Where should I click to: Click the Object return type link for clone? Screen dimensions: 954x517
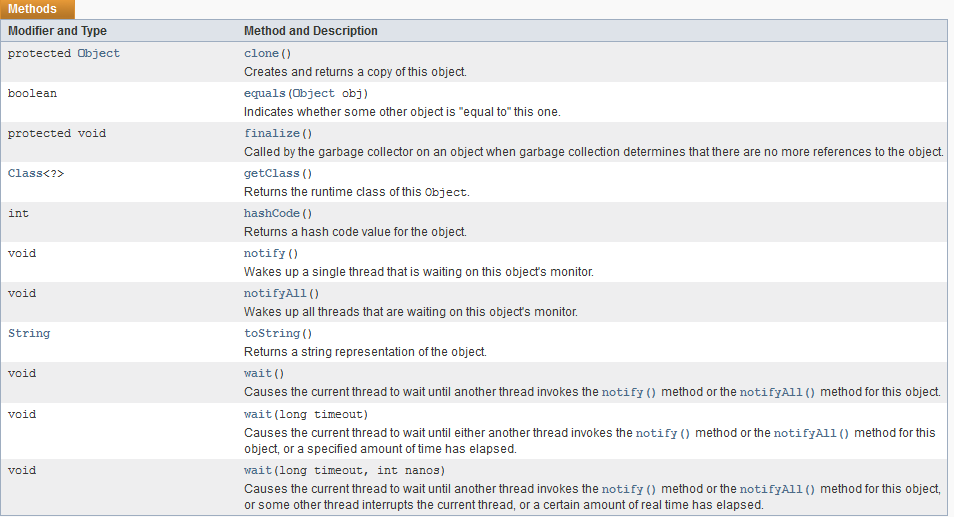pyautogui.click(x=99, y=54)
